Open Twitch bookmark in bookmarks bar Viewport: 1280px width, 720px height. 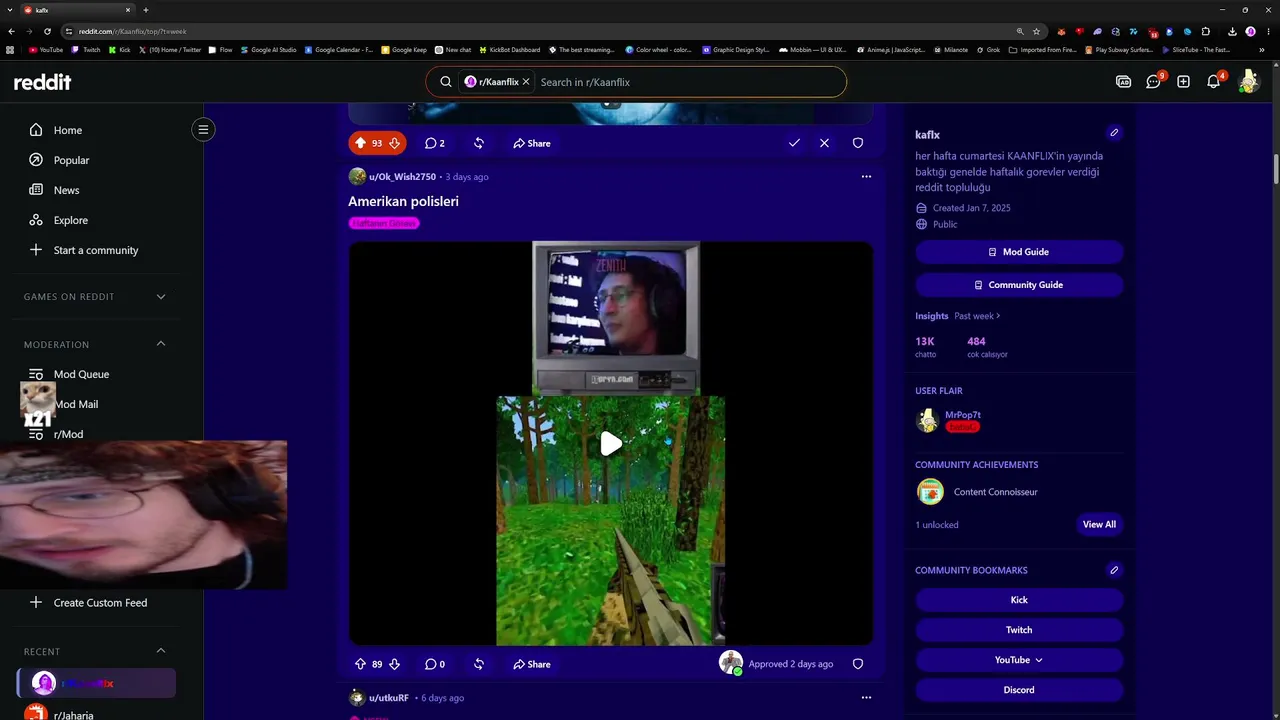coord(86,49)
